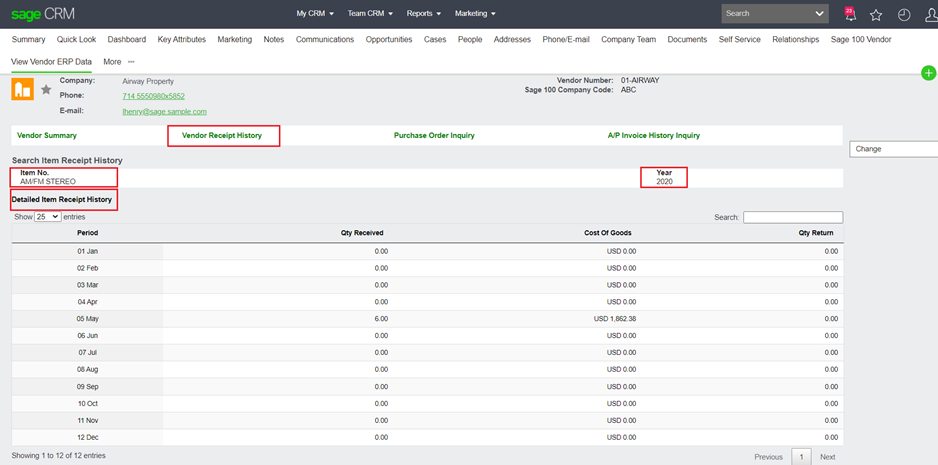938x465 pixels.
Task: Open the Opportunities tab
Action: (x=389, y=39)
